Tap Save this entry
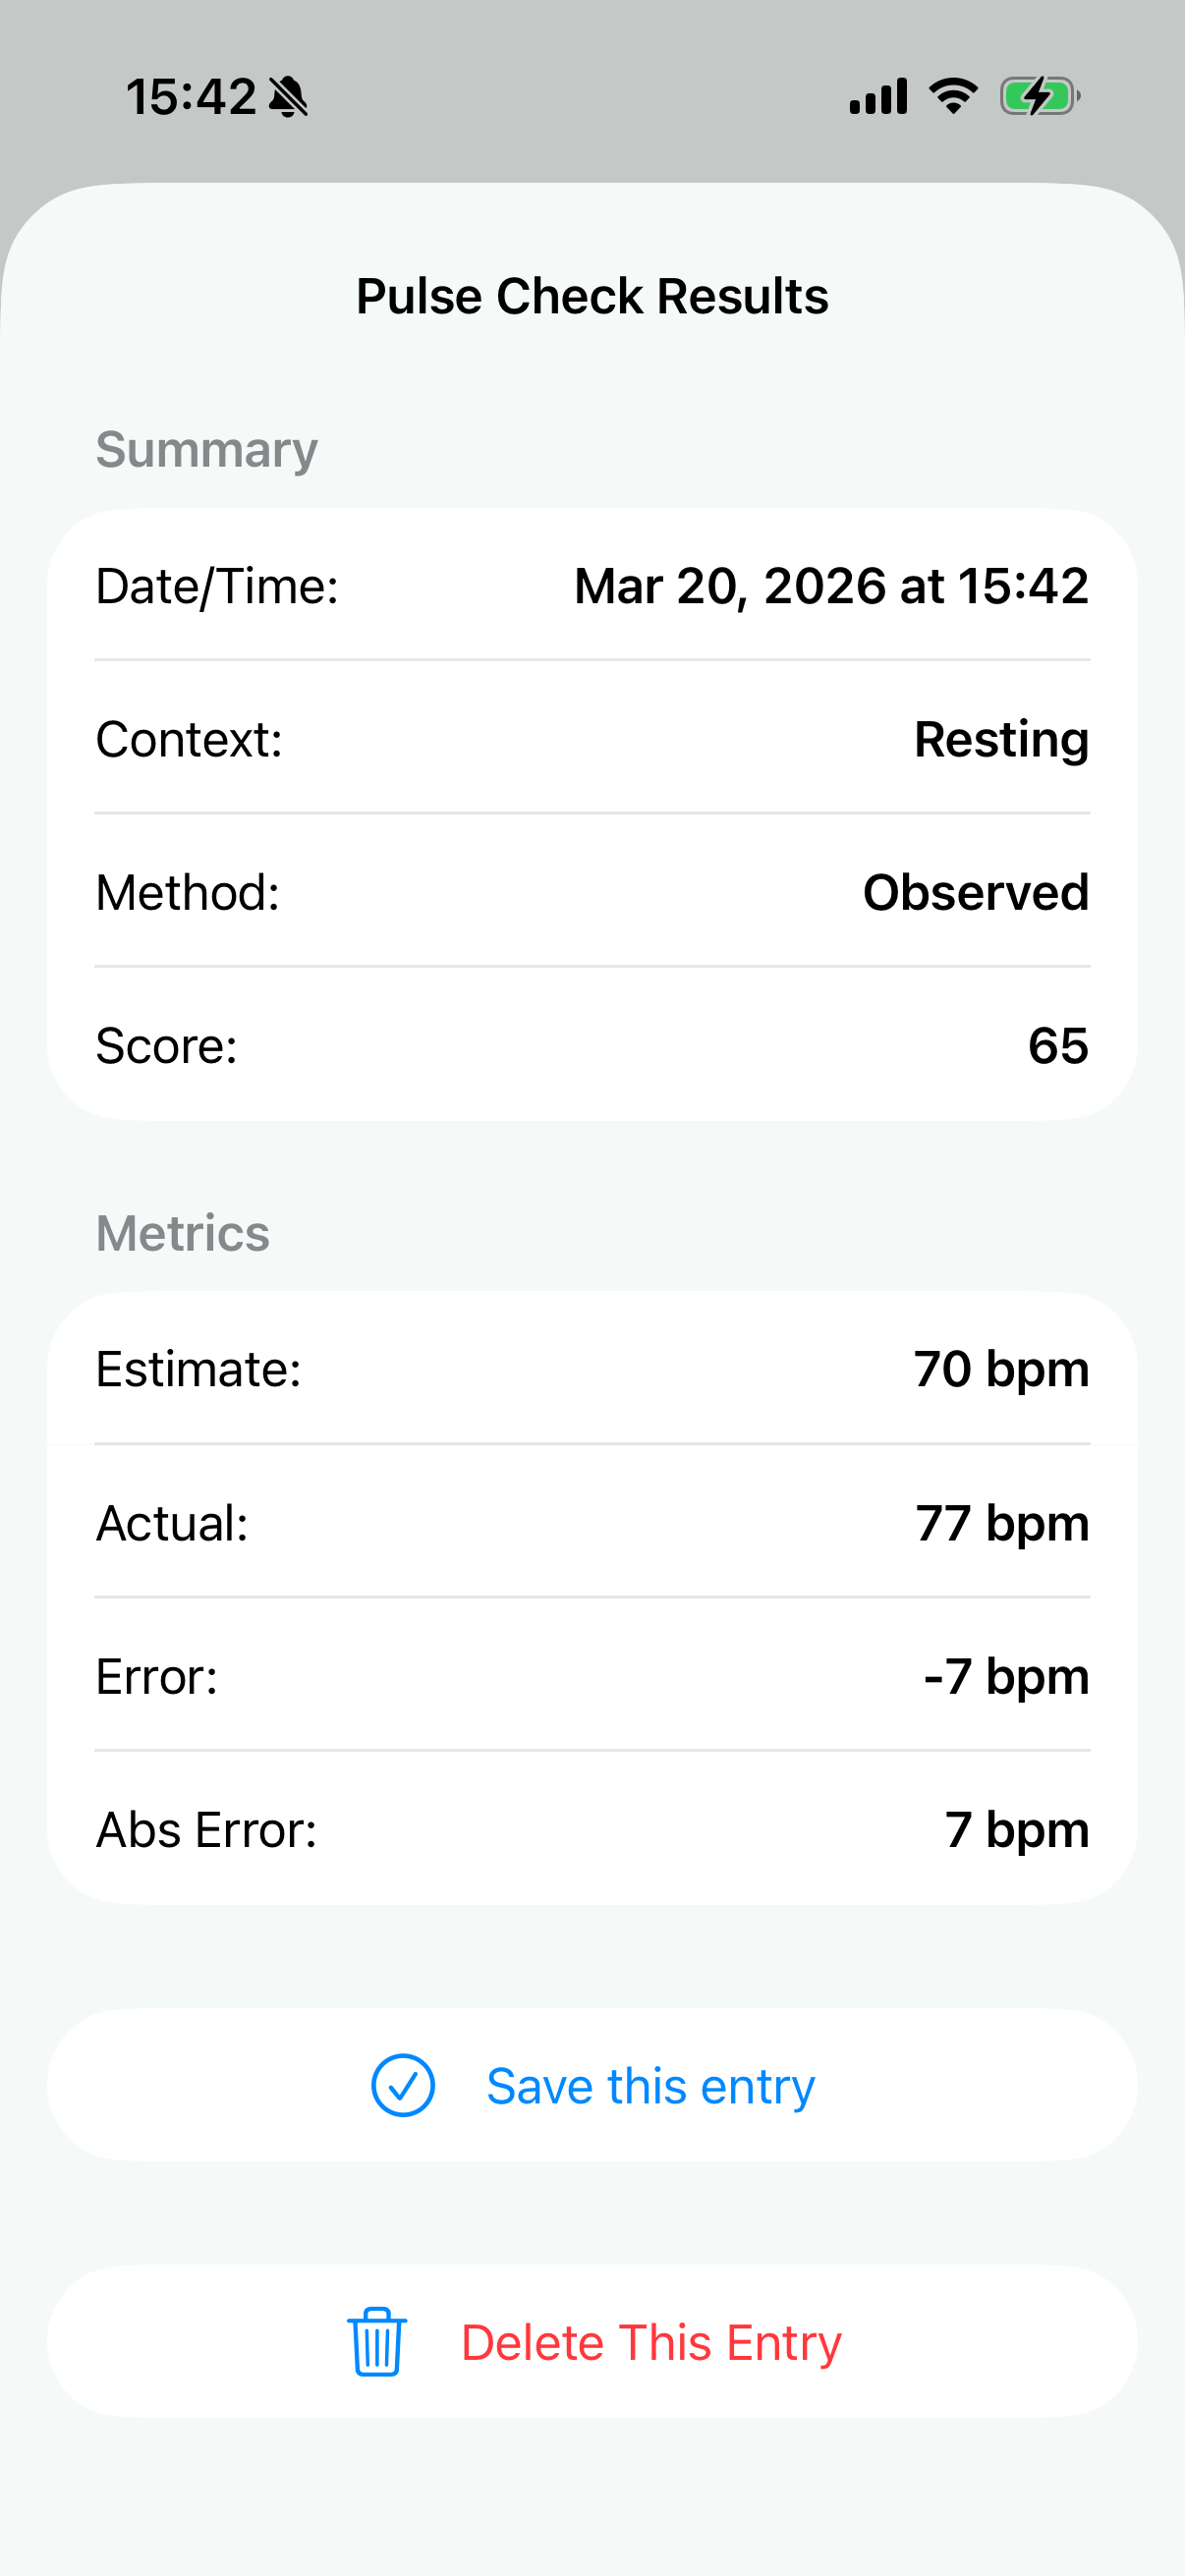1185x2576 pixels. pos(592,2084)
